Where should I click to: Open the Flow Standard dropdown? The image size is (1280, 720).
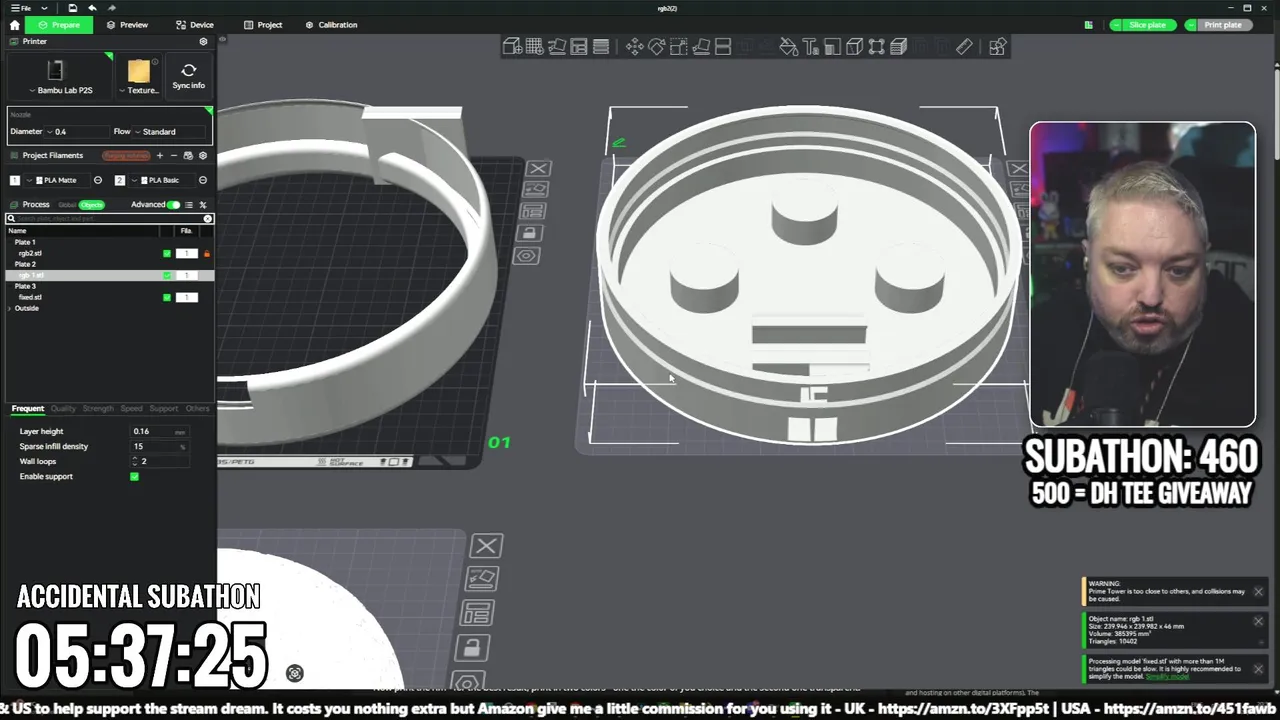pyautogui.click(x=171, y=131)
